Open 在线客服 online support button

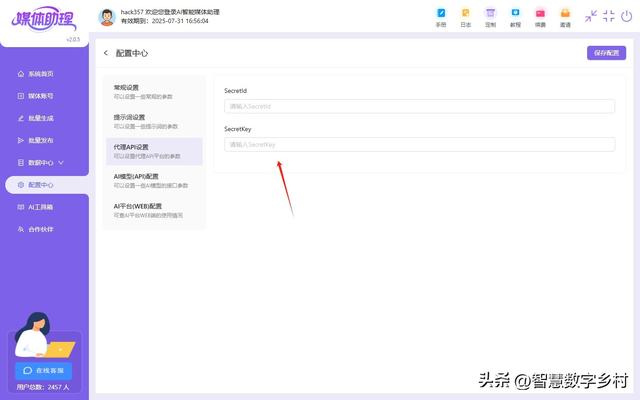(x=44, y=370)
